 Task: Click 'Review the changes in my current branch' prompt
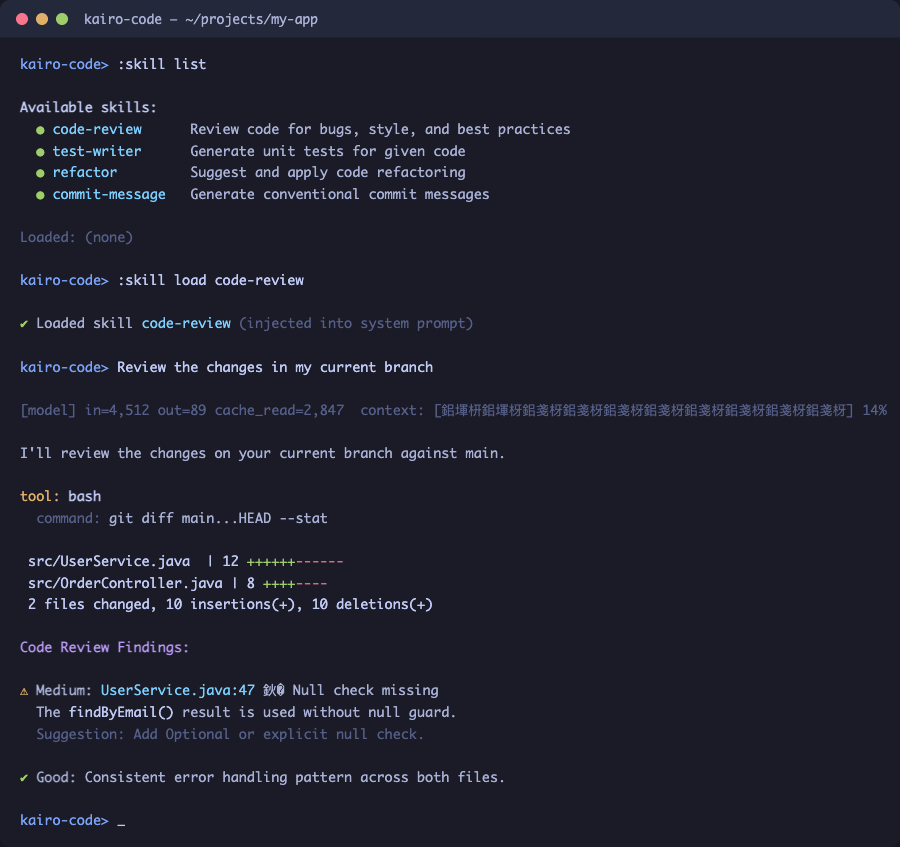coord(275,367)
